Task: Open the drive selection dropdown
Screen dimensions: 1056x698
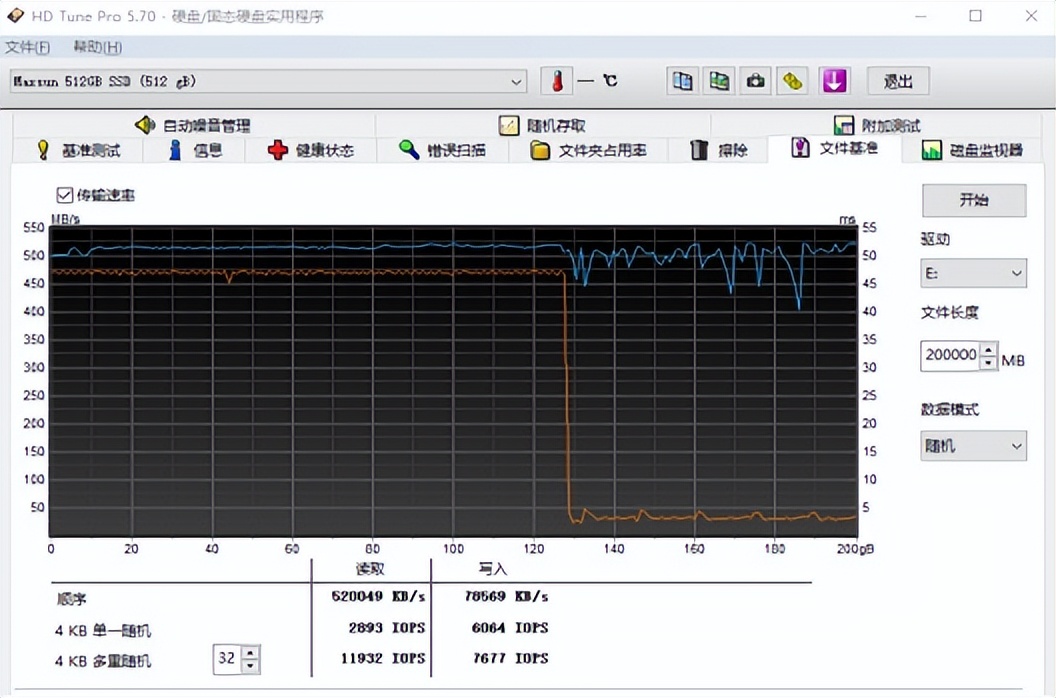Action: (515, 81)
